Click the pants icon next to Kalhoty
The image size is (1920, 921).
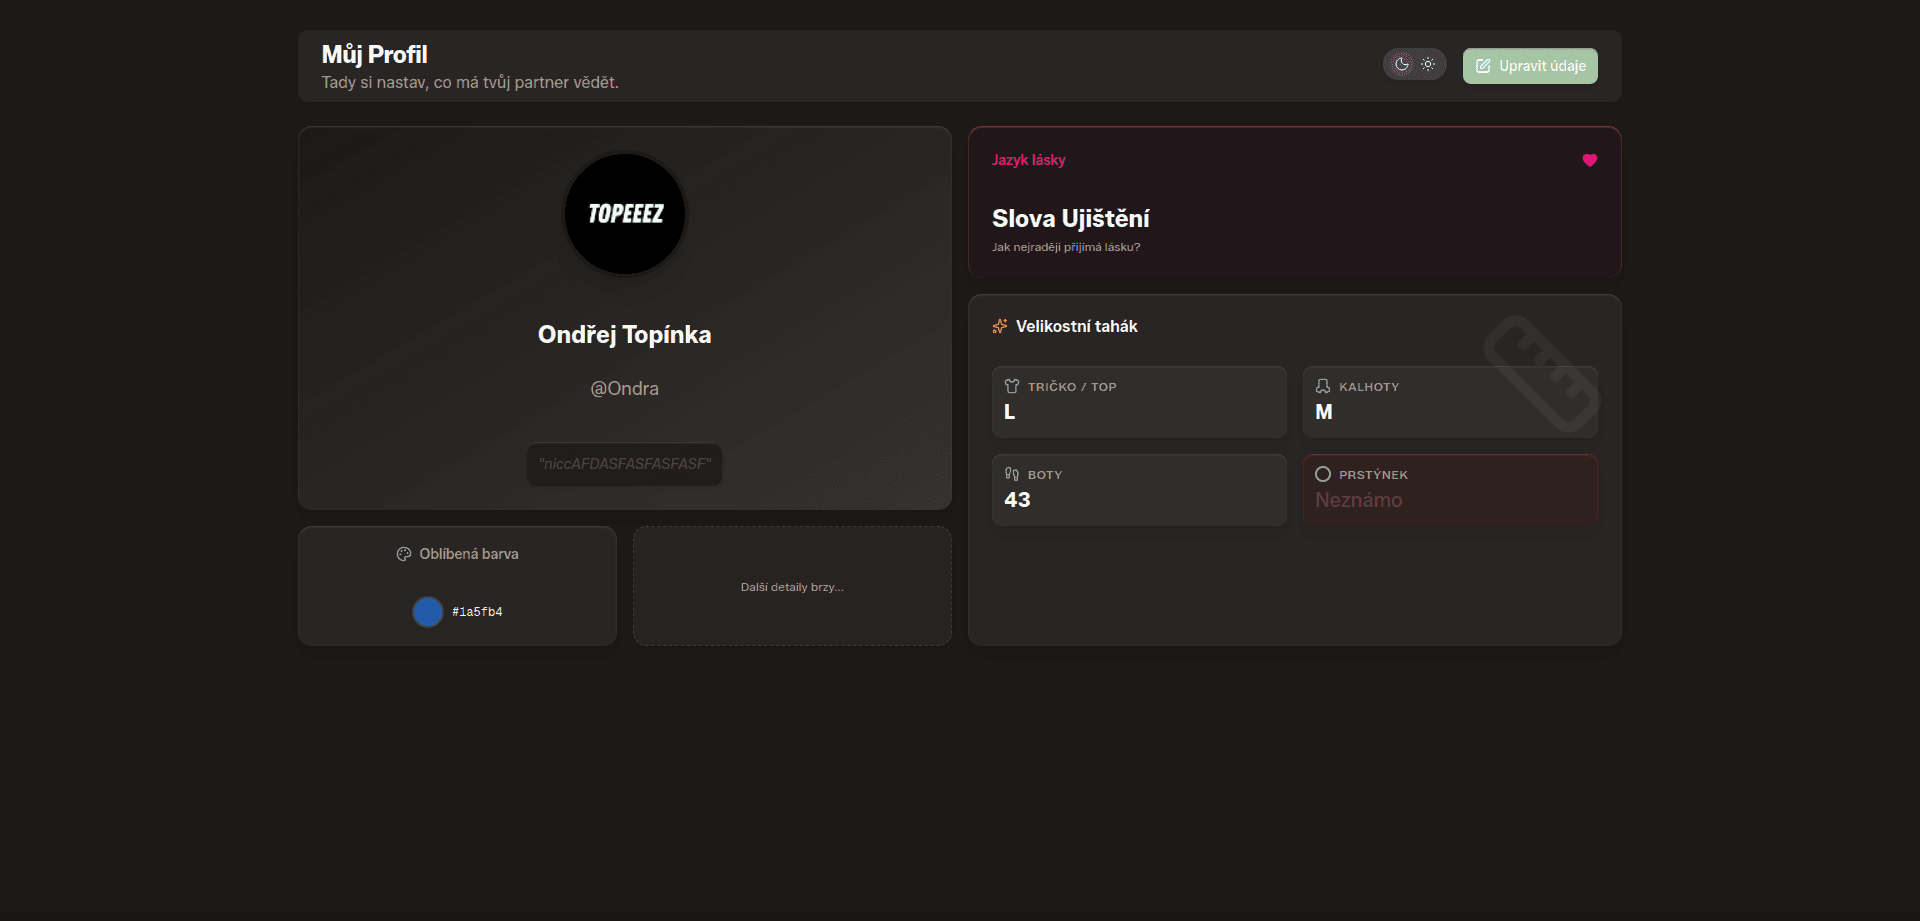1322,386
